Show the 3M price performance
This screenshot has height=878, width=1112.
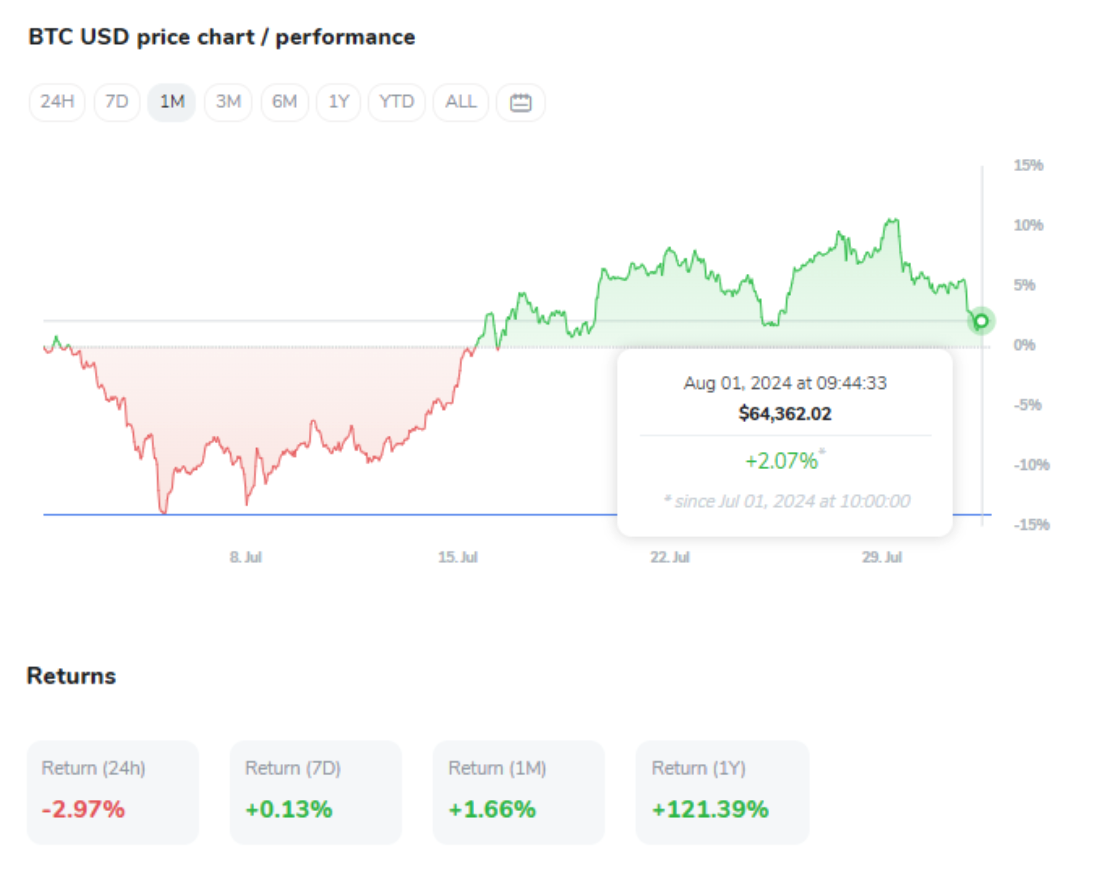click(229, 102)
